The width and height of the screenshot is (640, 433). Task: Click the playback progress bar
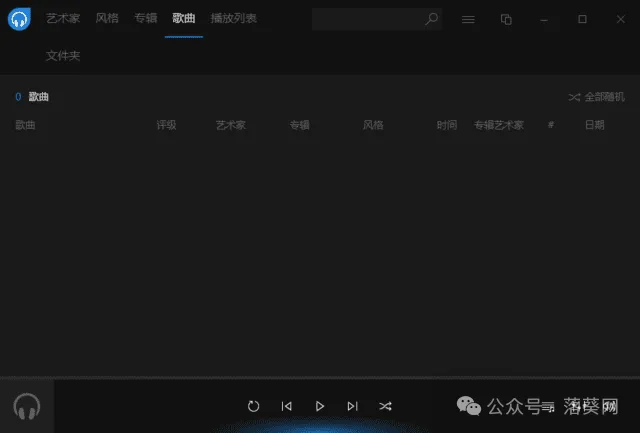point(320,377)
